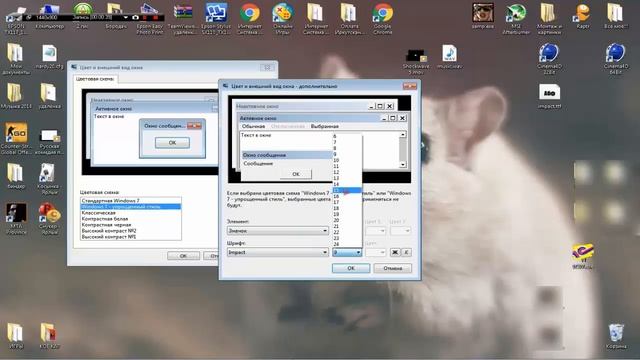The width and height of the screenshot is (640, 360).
Task: Open the MTA Province shortcut
Action: pyautogui.click(x=16, y=218)
